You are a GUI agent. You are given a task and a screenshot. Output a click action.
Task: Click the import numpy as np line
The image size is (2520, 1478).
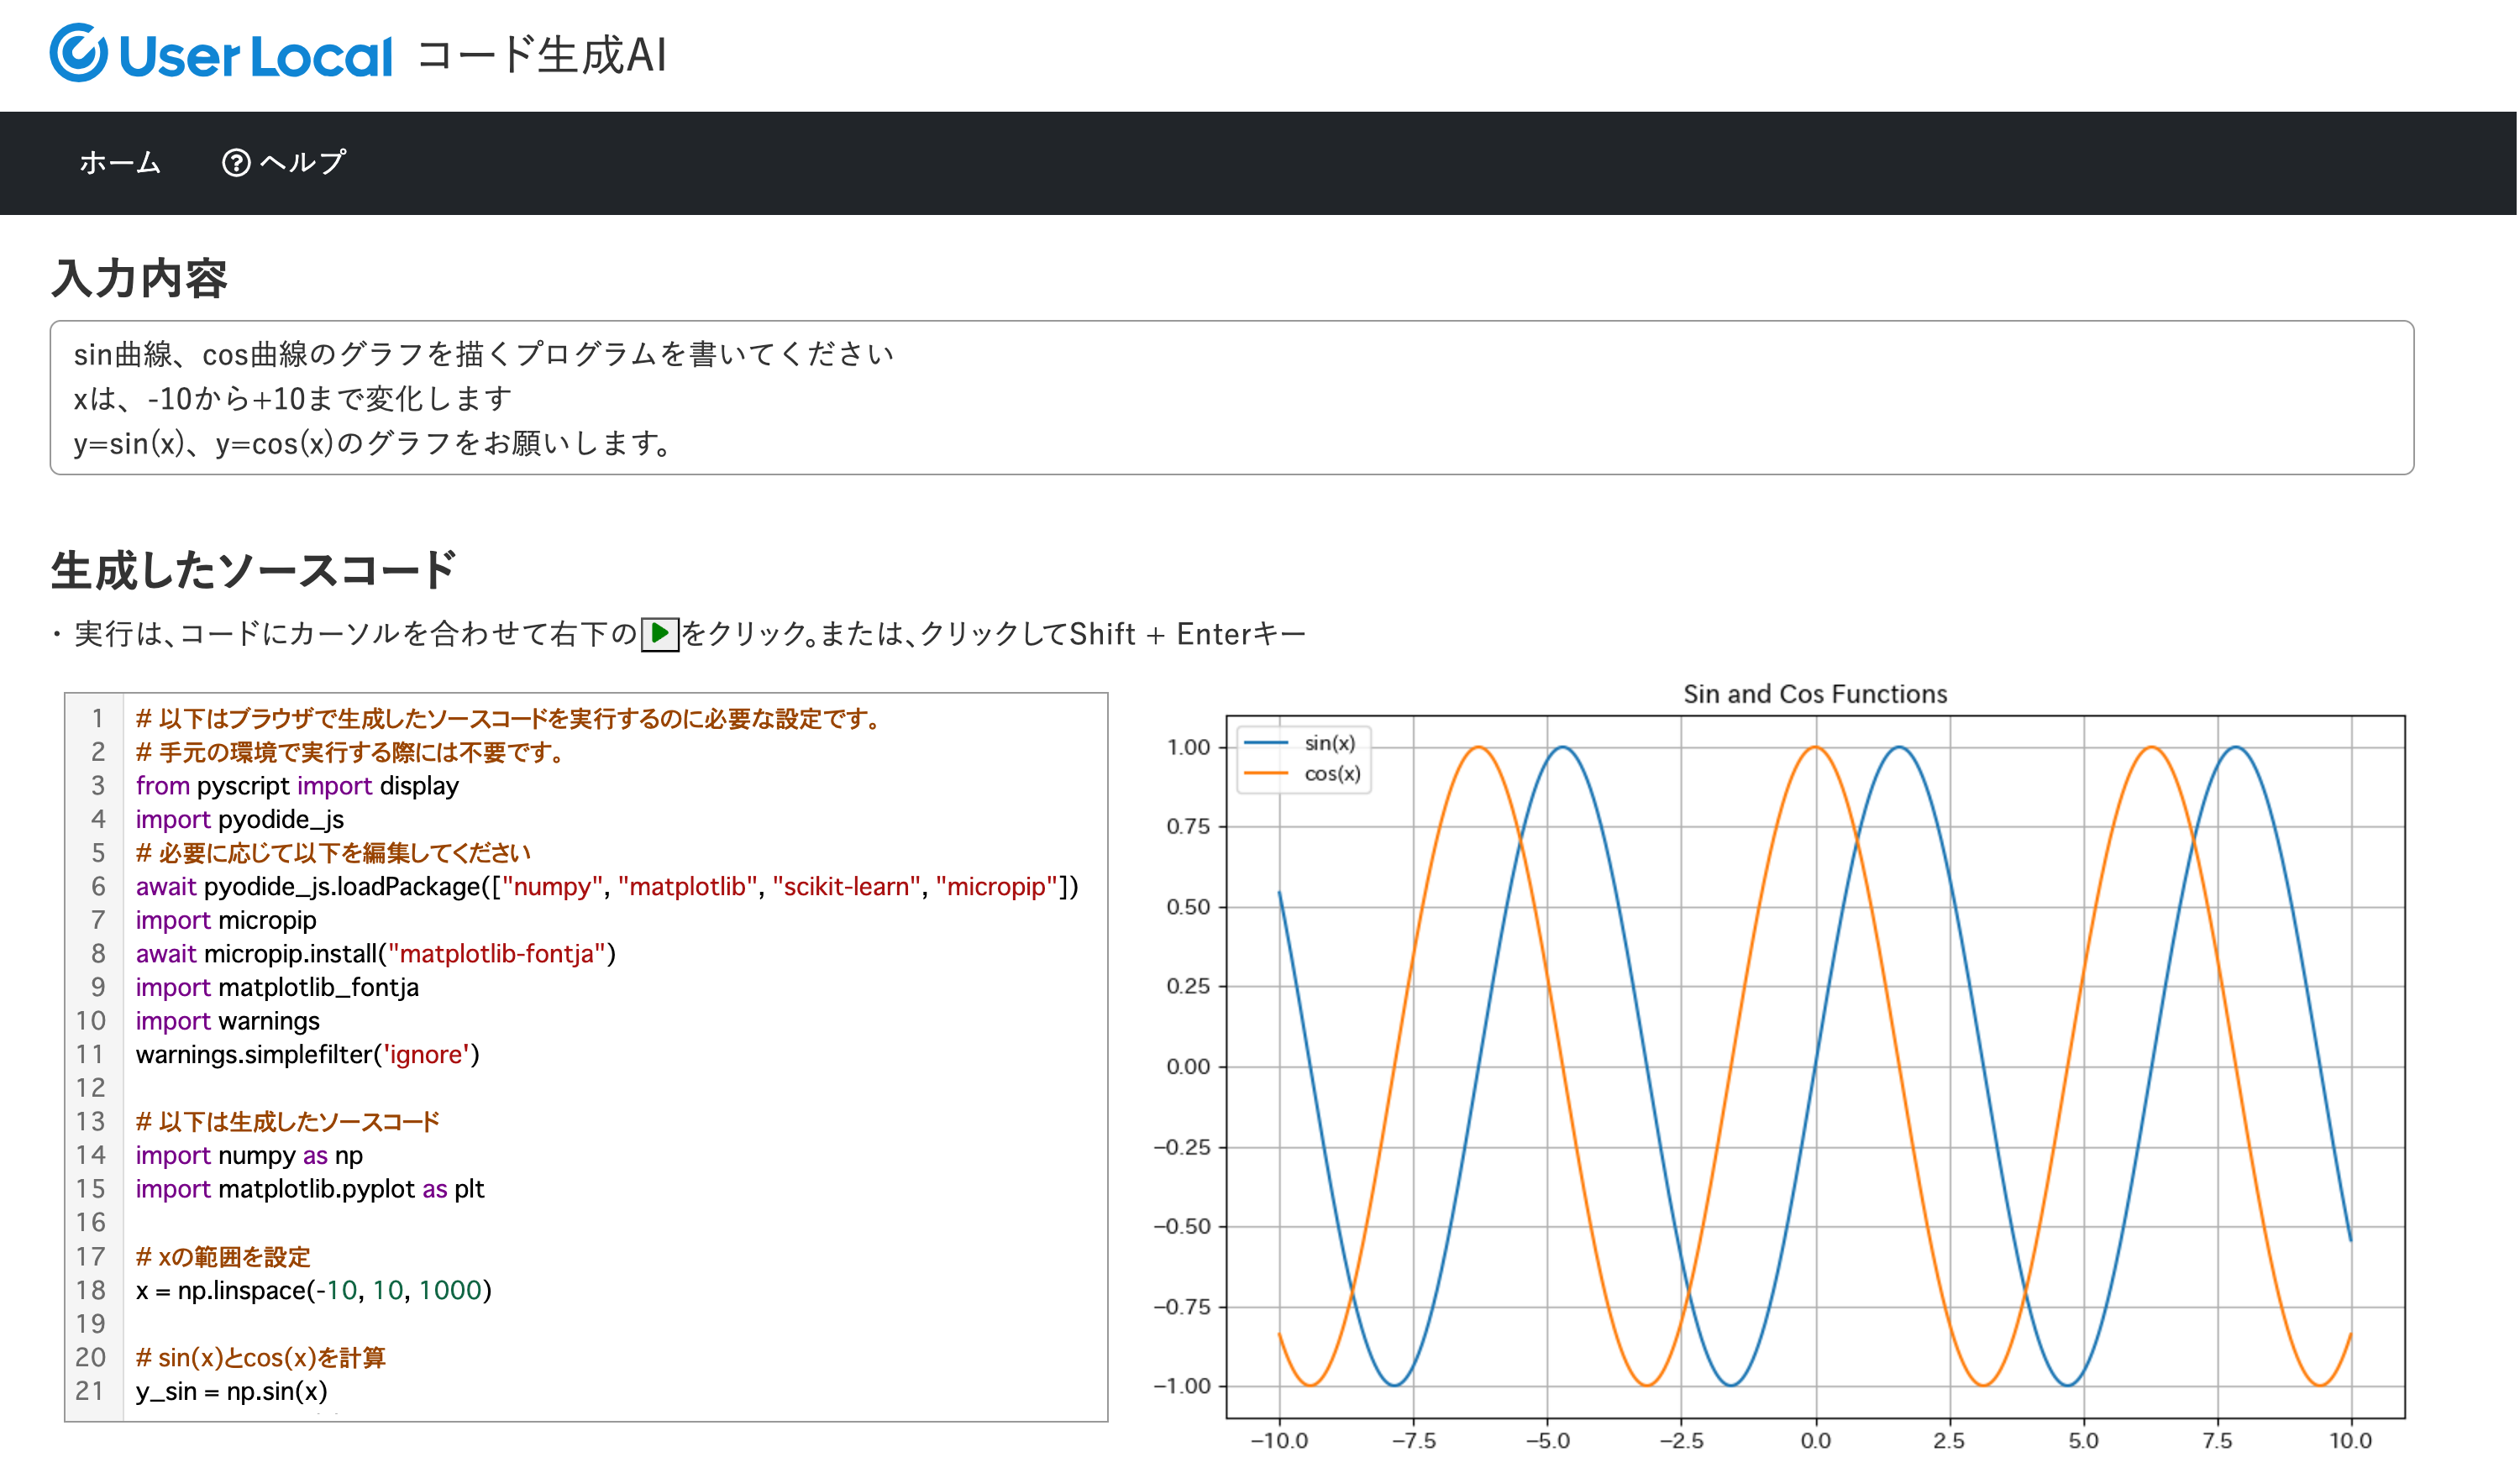pos(249,1156)
